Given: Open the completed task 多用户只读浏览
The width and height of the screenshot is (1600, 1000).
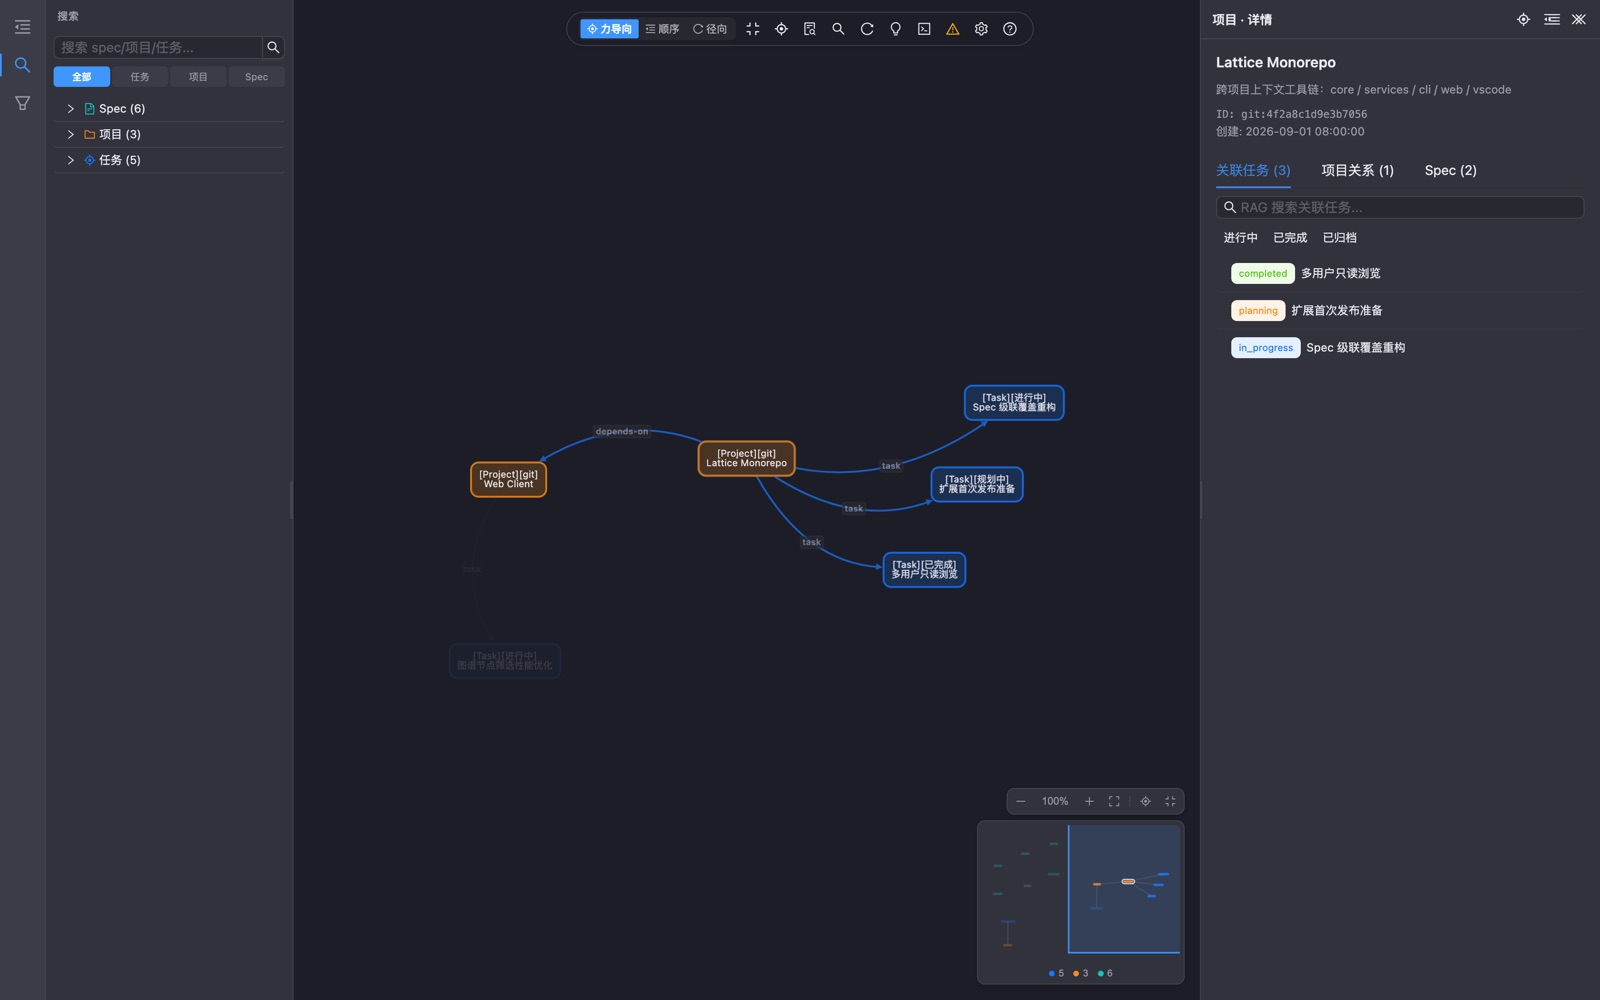Looking at the screenshot, I should 1400,273.
